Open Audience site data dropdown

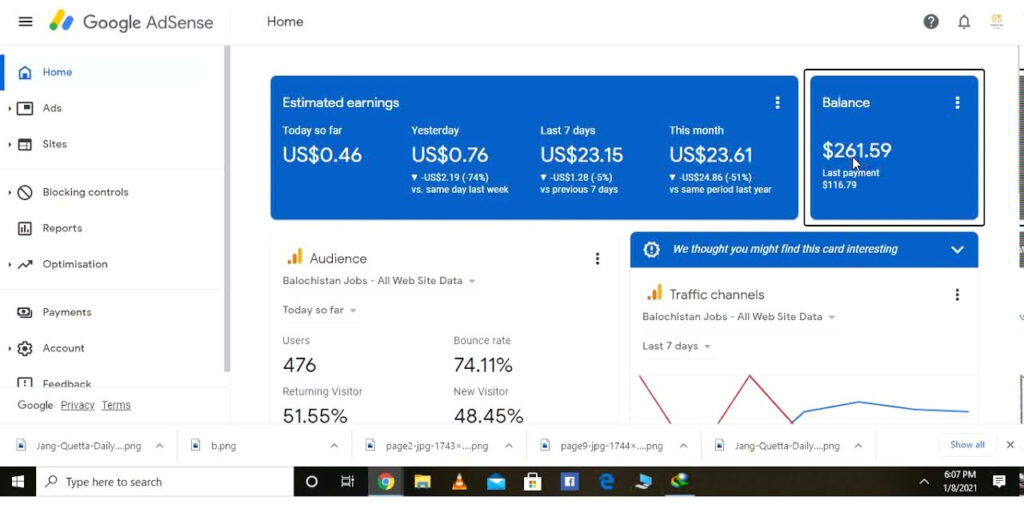tap(379, 281)
